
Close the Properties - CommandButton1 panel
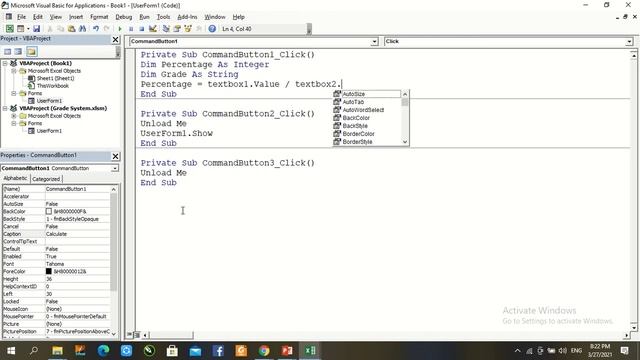point(116,156)
